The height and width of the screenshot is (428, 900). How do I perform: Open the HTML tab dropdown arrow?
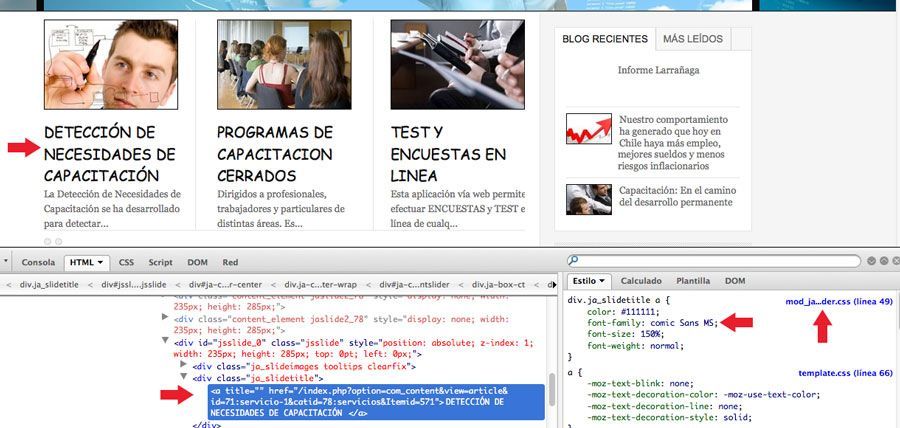pos(100,262)
